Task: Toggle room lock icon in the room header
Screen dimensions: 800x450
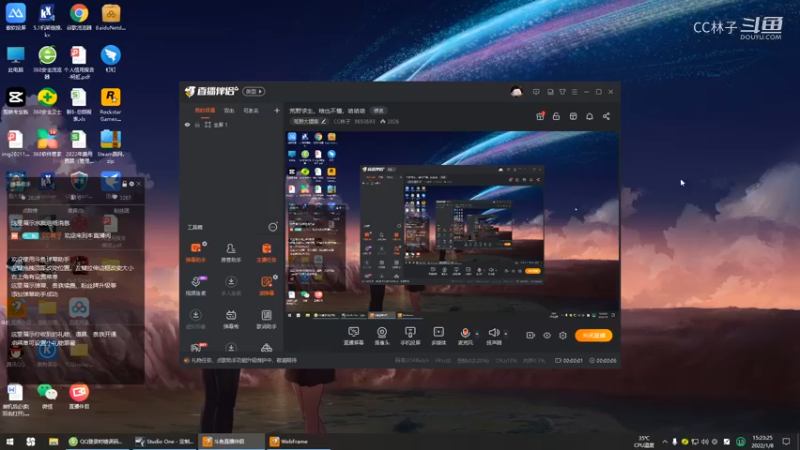Action: tap(556, 116)
